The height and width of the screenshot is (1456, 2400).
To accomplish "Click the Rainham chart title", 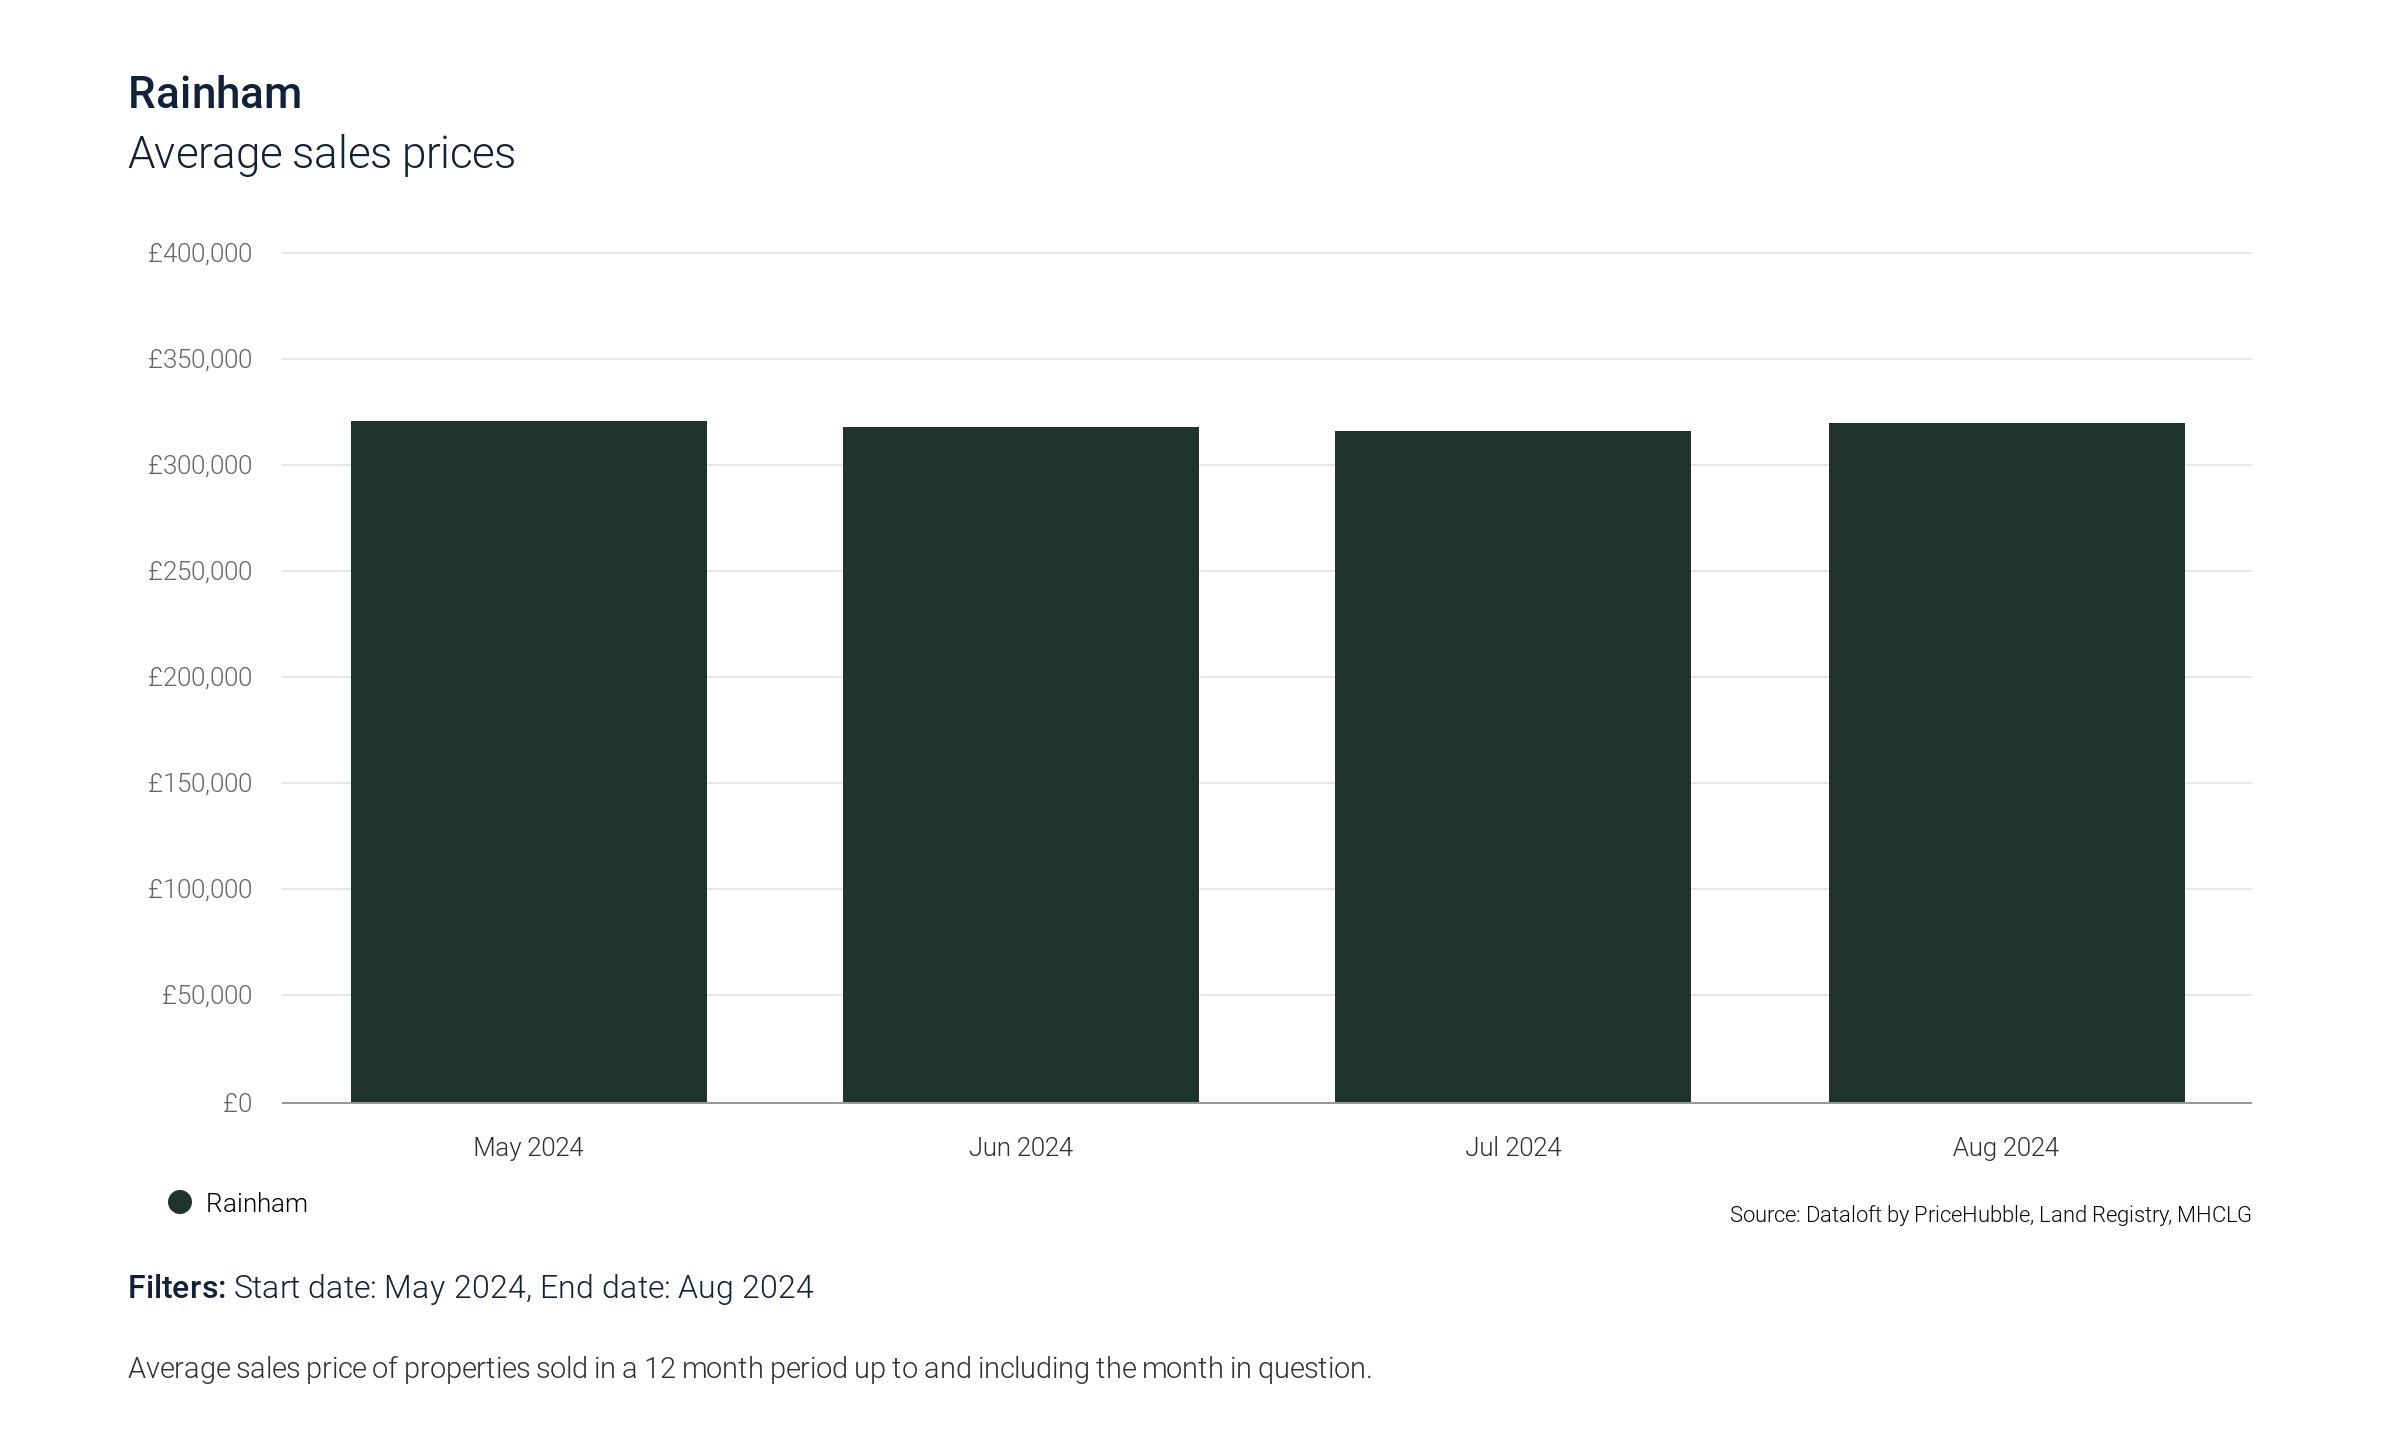I will 215,93.
